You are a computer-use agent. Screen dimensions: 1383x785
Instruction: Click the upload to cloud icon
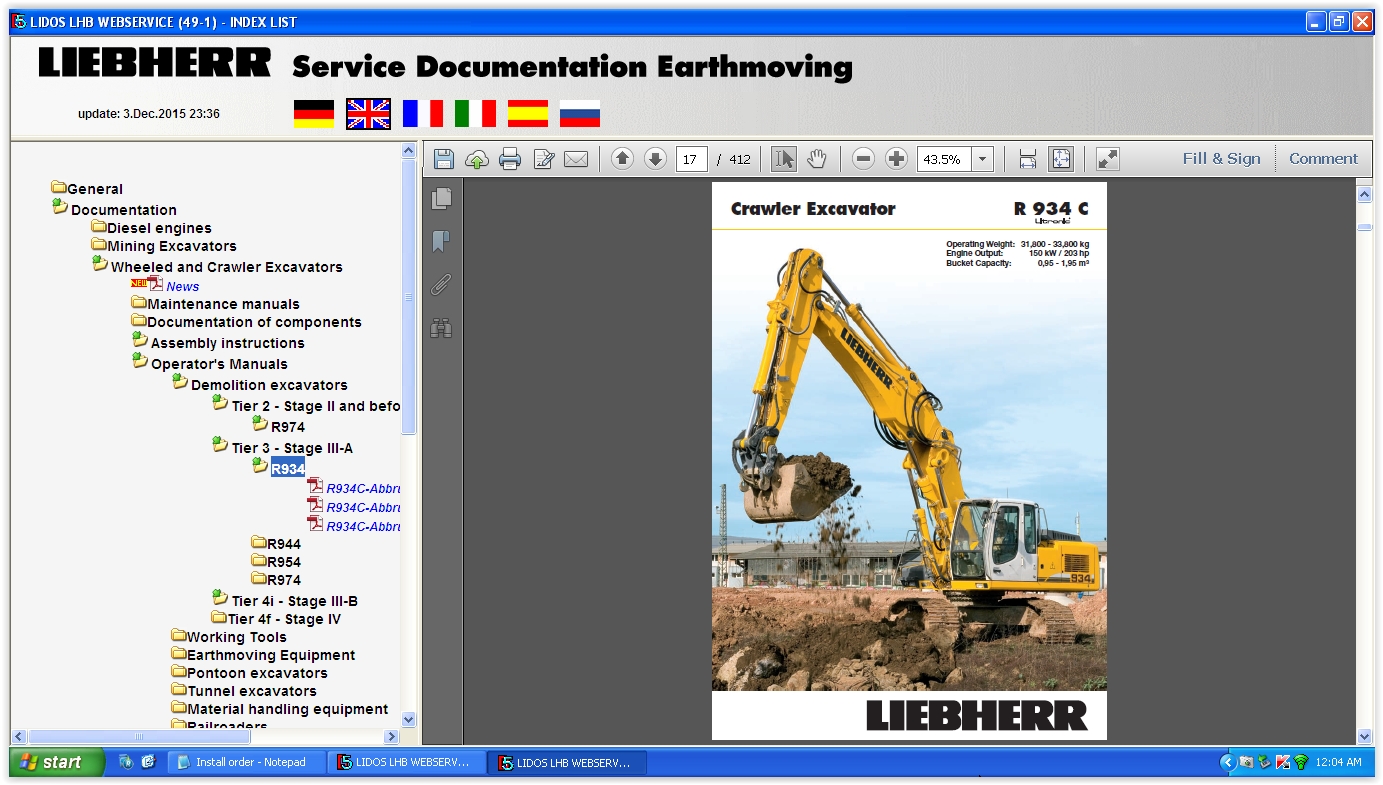477,159
